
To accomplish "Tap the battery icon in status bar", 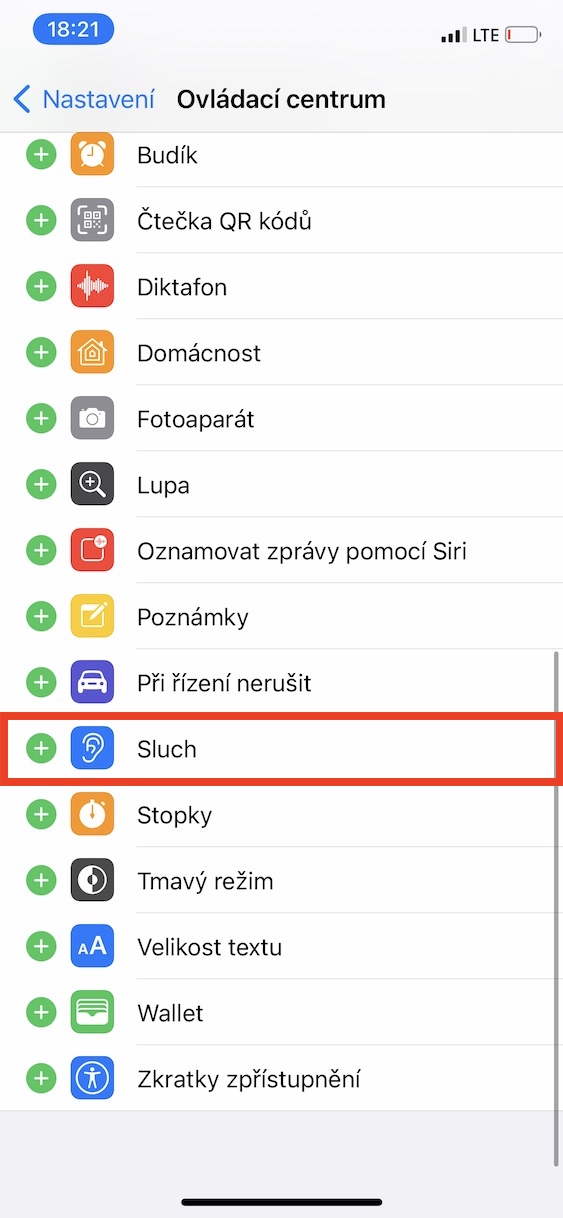I will [524, 35].
